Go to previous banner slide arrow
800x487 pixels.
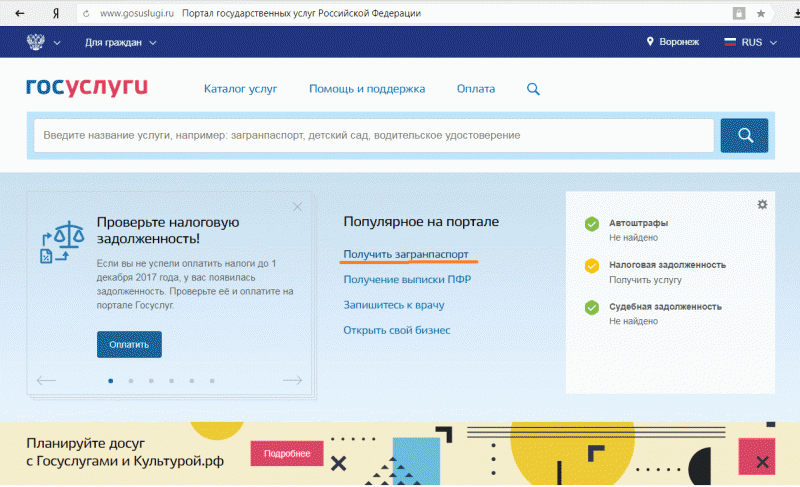pos(46,380)
